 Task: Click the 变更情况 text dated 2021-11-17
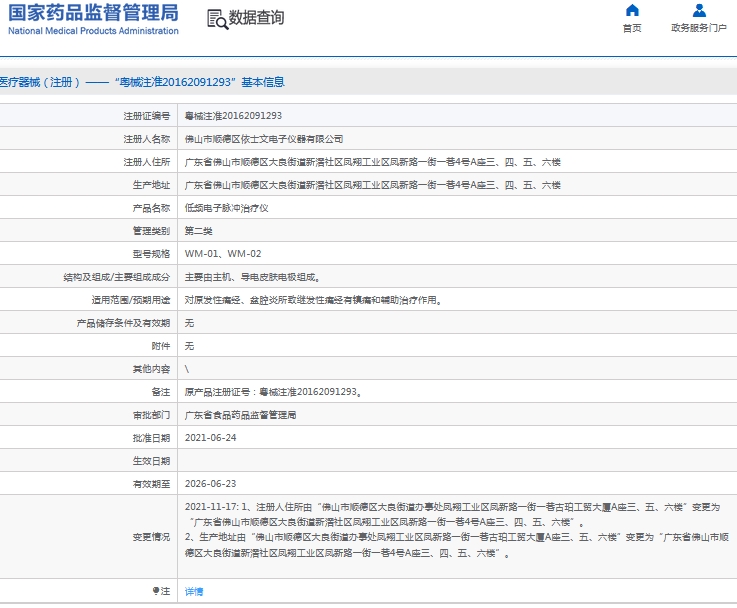(456, 530)
